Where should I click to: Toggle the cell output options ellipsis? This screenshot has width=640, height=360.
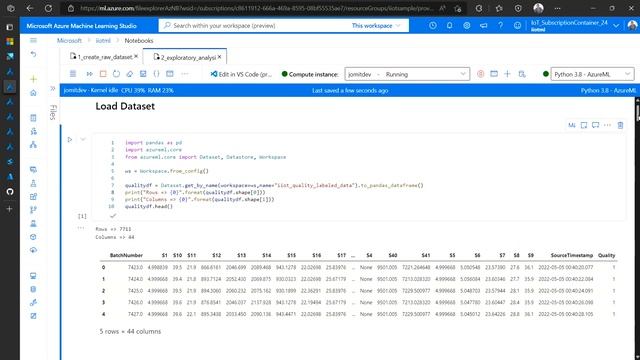coord(81,228)
